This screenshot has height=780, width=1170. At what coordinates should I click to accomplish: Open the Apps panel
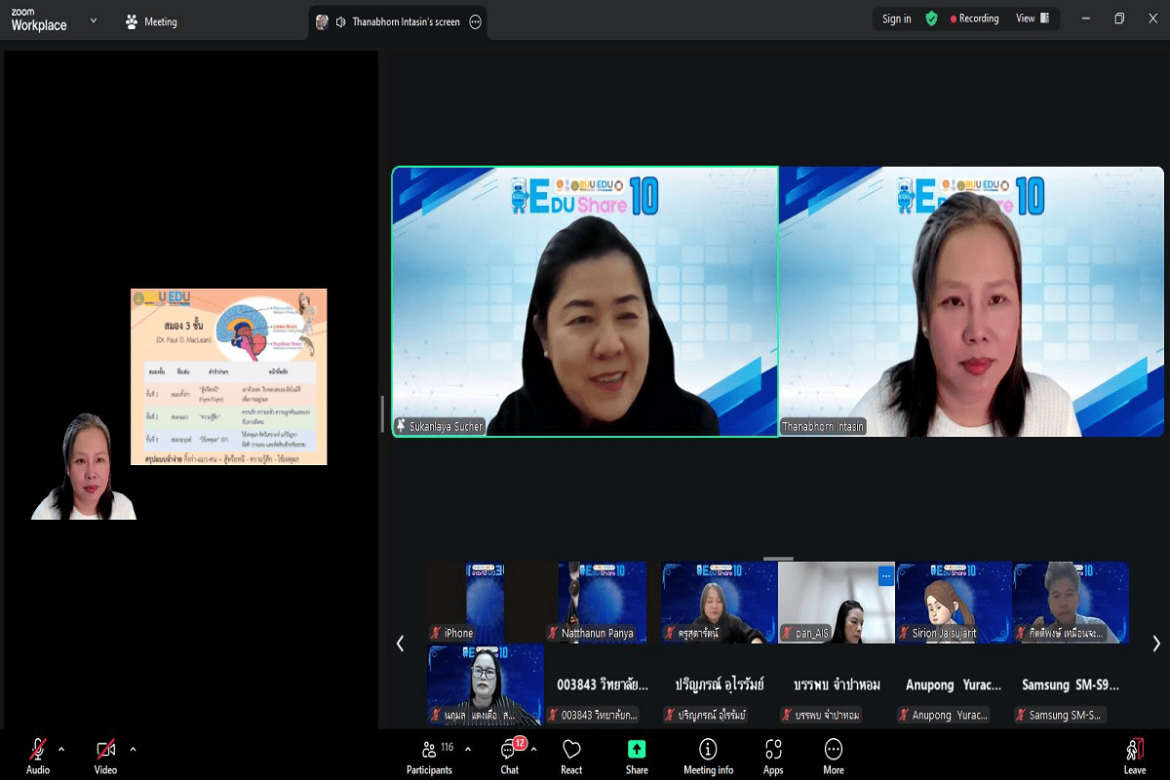pos(773,755)
